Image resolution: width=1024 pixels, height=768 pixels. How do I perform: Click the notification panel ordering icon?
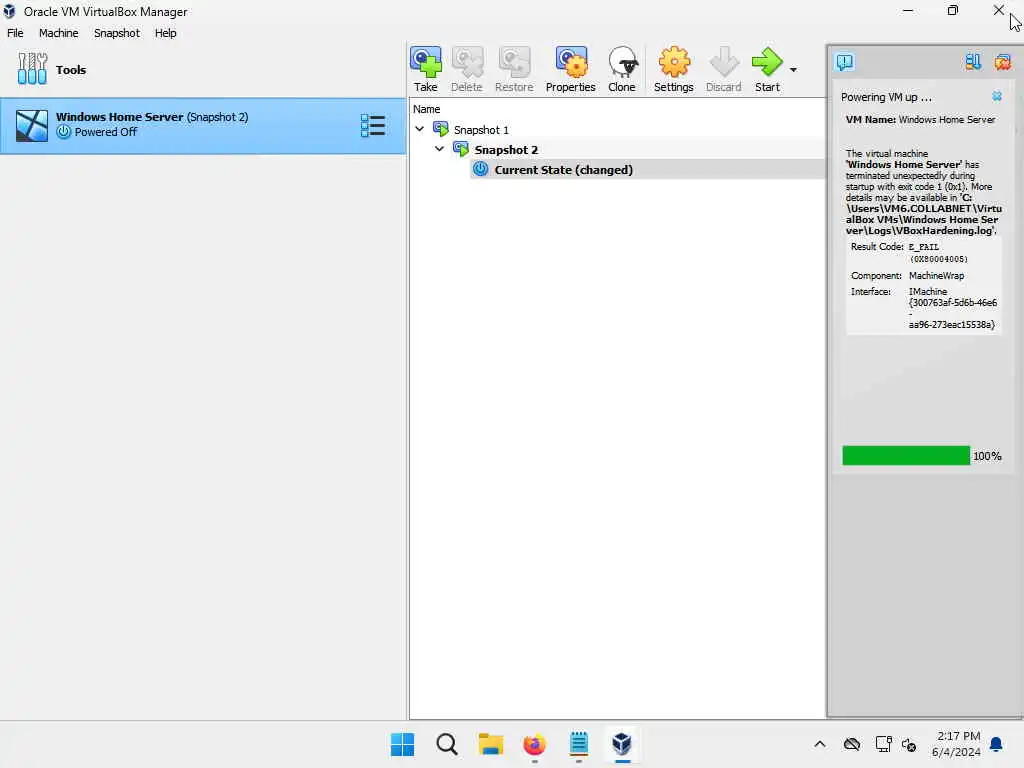tap(973, 61)
